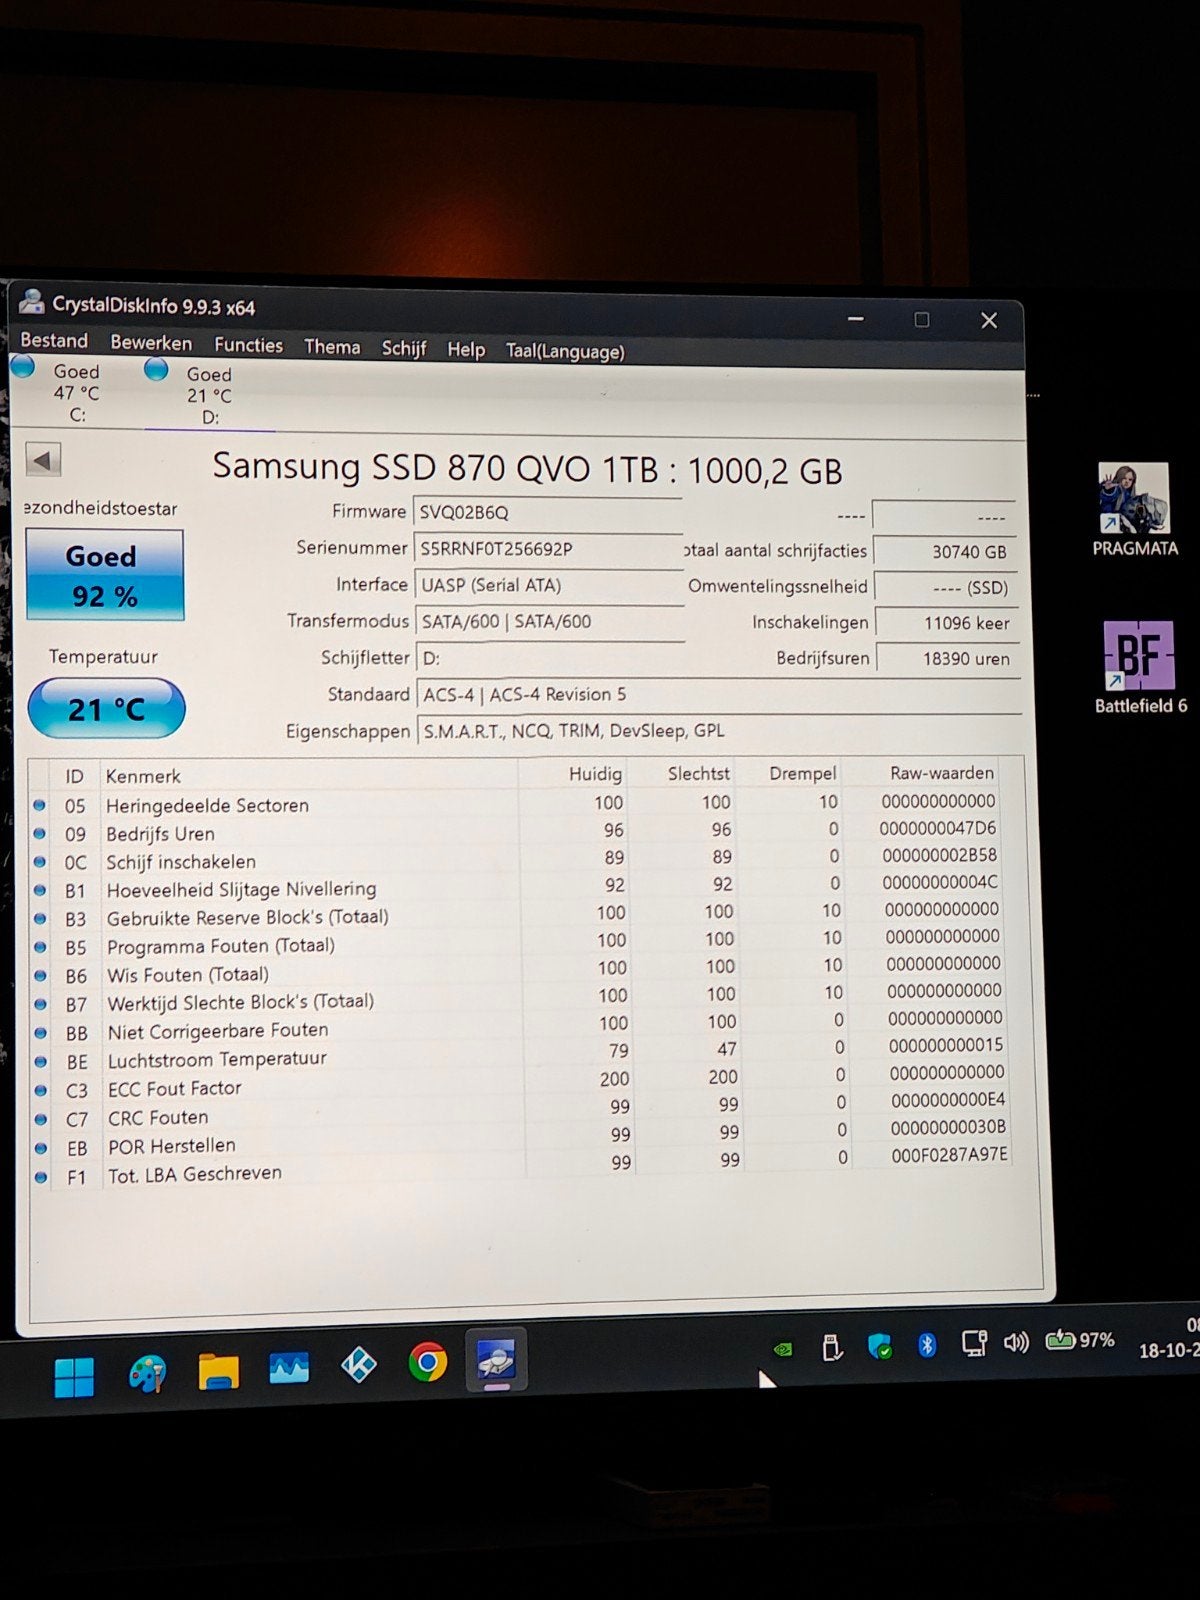Image resolution: width=1200 pixels, height=1600 pixels.
Task: Click status dot for CRC Fouten row
Action: [41, 1119]
